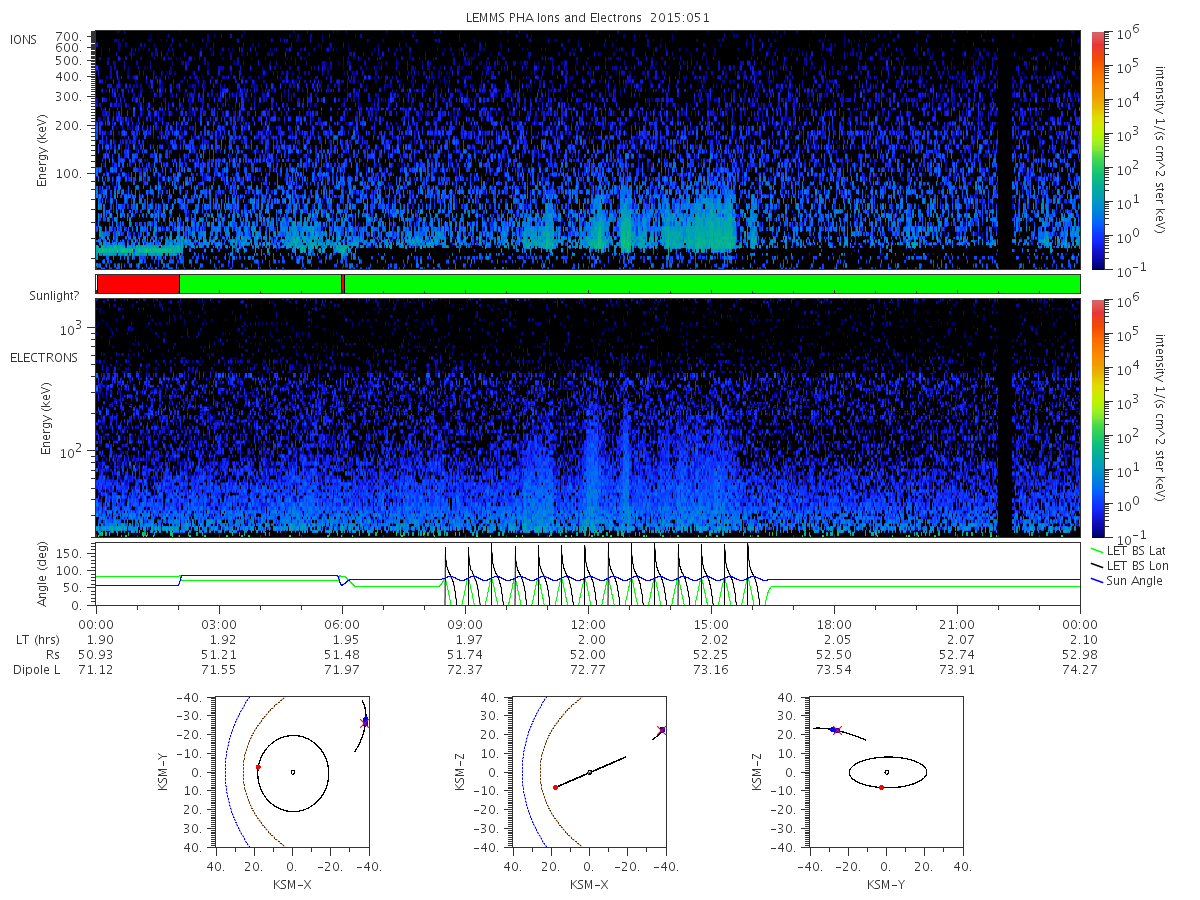Click the angle line plot panel
This screenshot has height=900, width=1200.
[x=588, y=575]
